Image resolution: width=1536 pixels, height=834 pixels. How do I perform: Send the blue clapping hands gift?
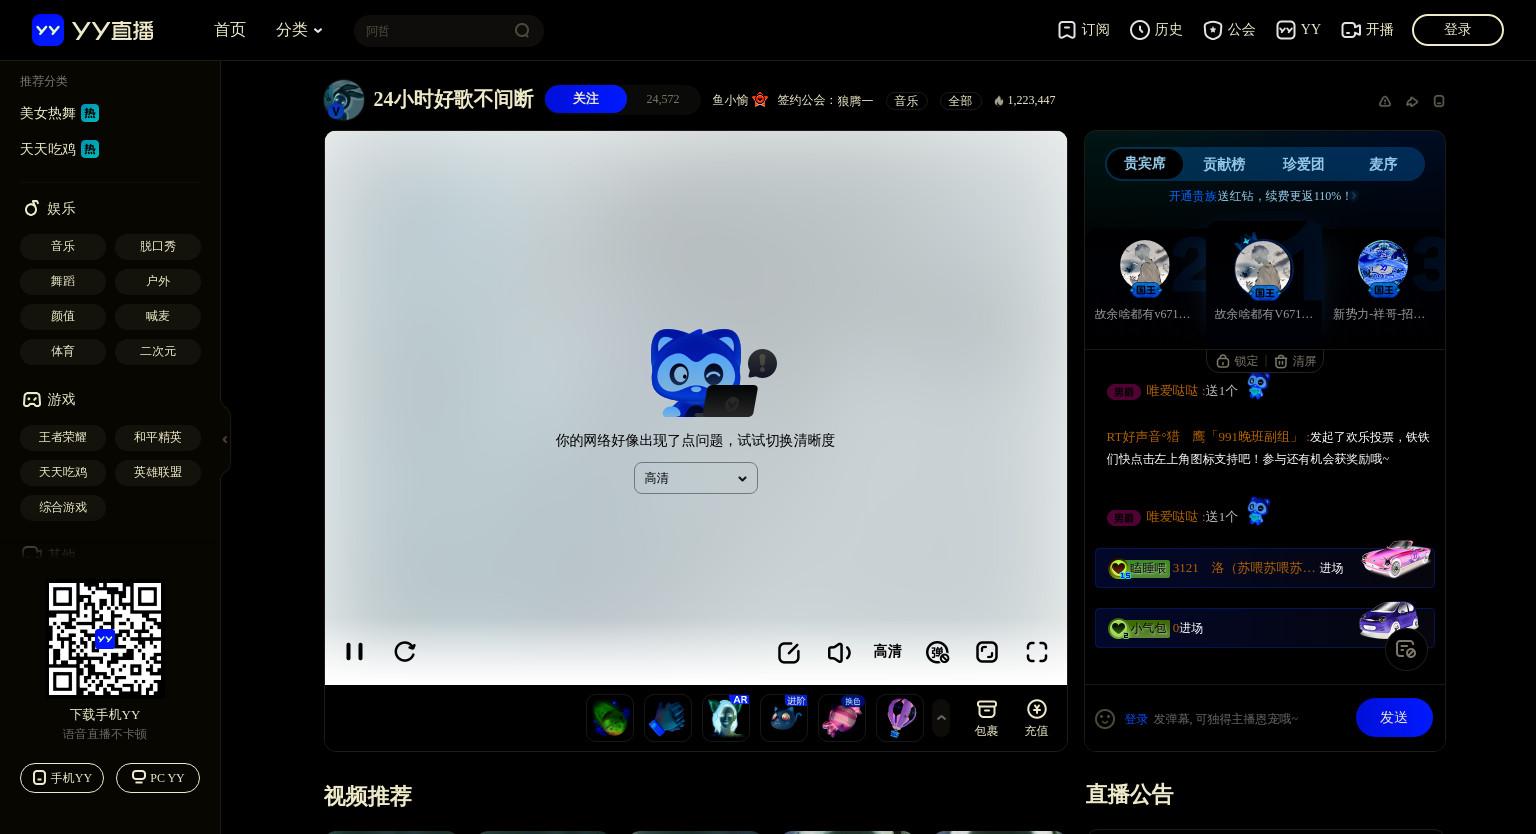pyautogui.click(x=668, y=718)
